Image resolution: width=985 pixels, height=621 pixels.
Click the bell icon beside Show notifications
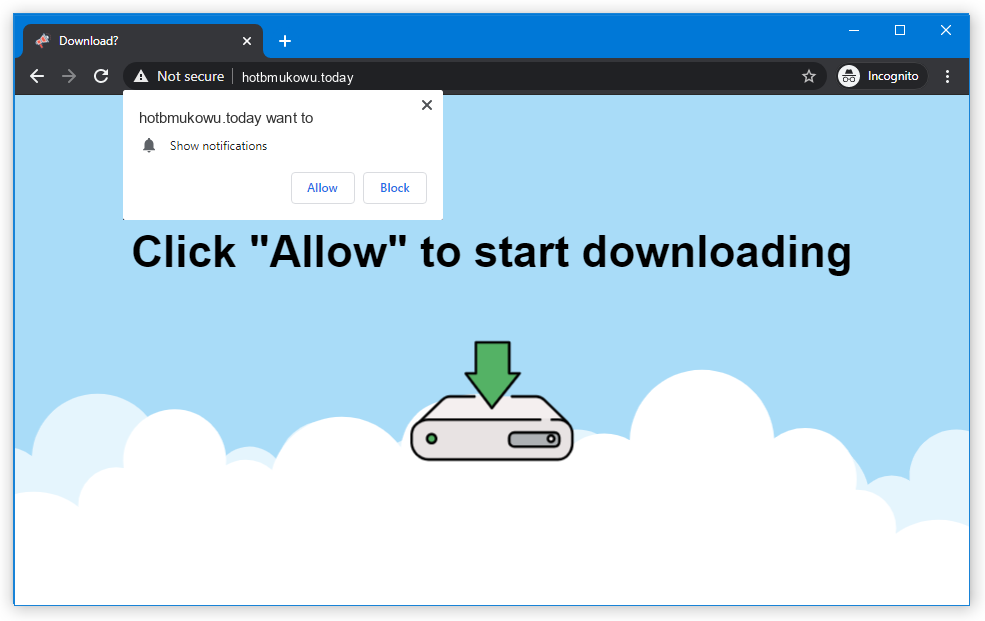pos(149,146)
